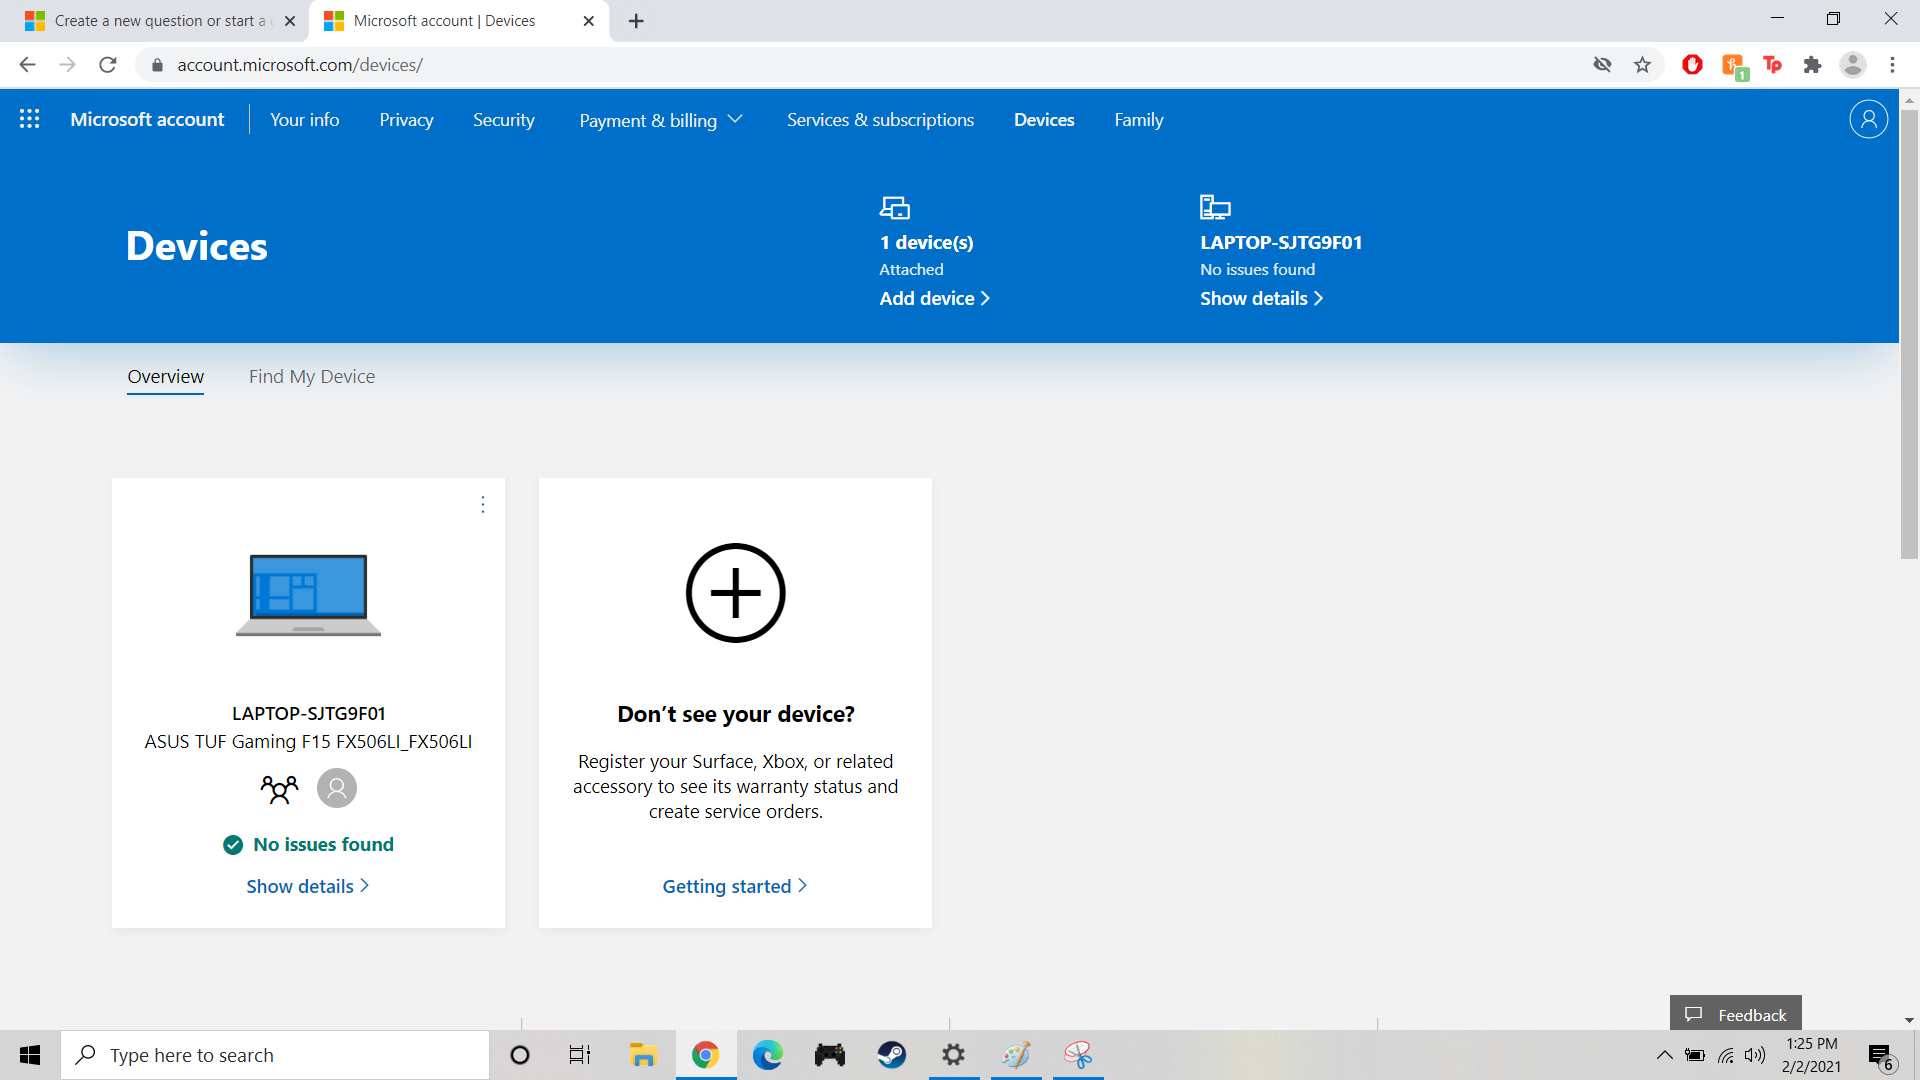The width and height of the screenshot is (1920, 1080).
Task: Click the gray user avatar on device card
Action: [x=337, y=788]
